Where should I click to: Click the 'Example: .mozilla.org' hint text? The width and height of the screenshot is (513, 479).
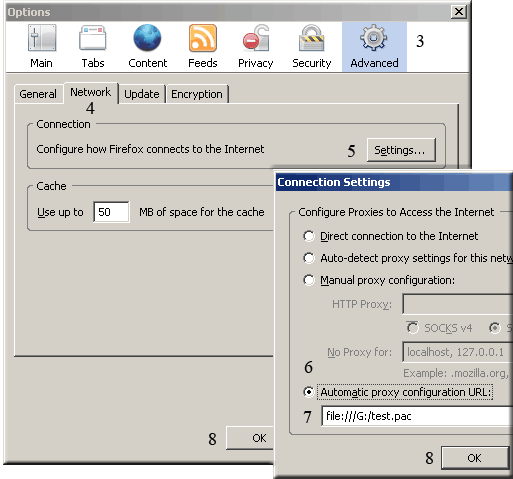tap(455, 373)
